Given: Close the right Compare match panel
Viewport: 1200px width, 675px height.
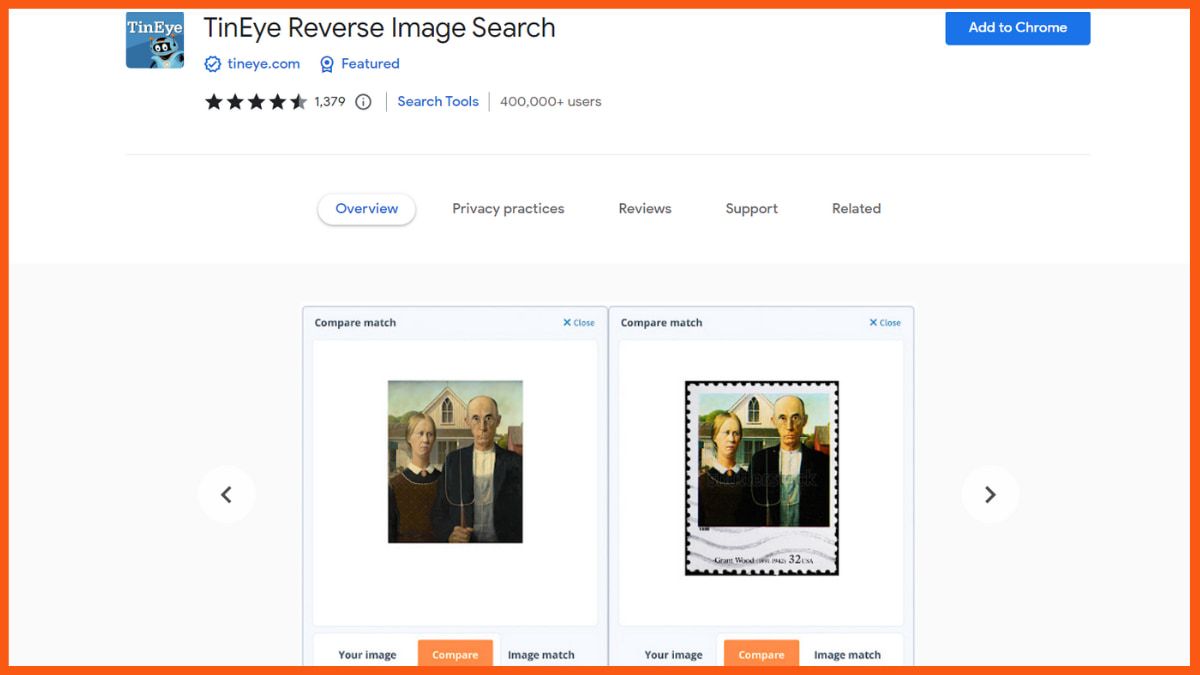Looking at the screenshot, I should click(884, 323).
